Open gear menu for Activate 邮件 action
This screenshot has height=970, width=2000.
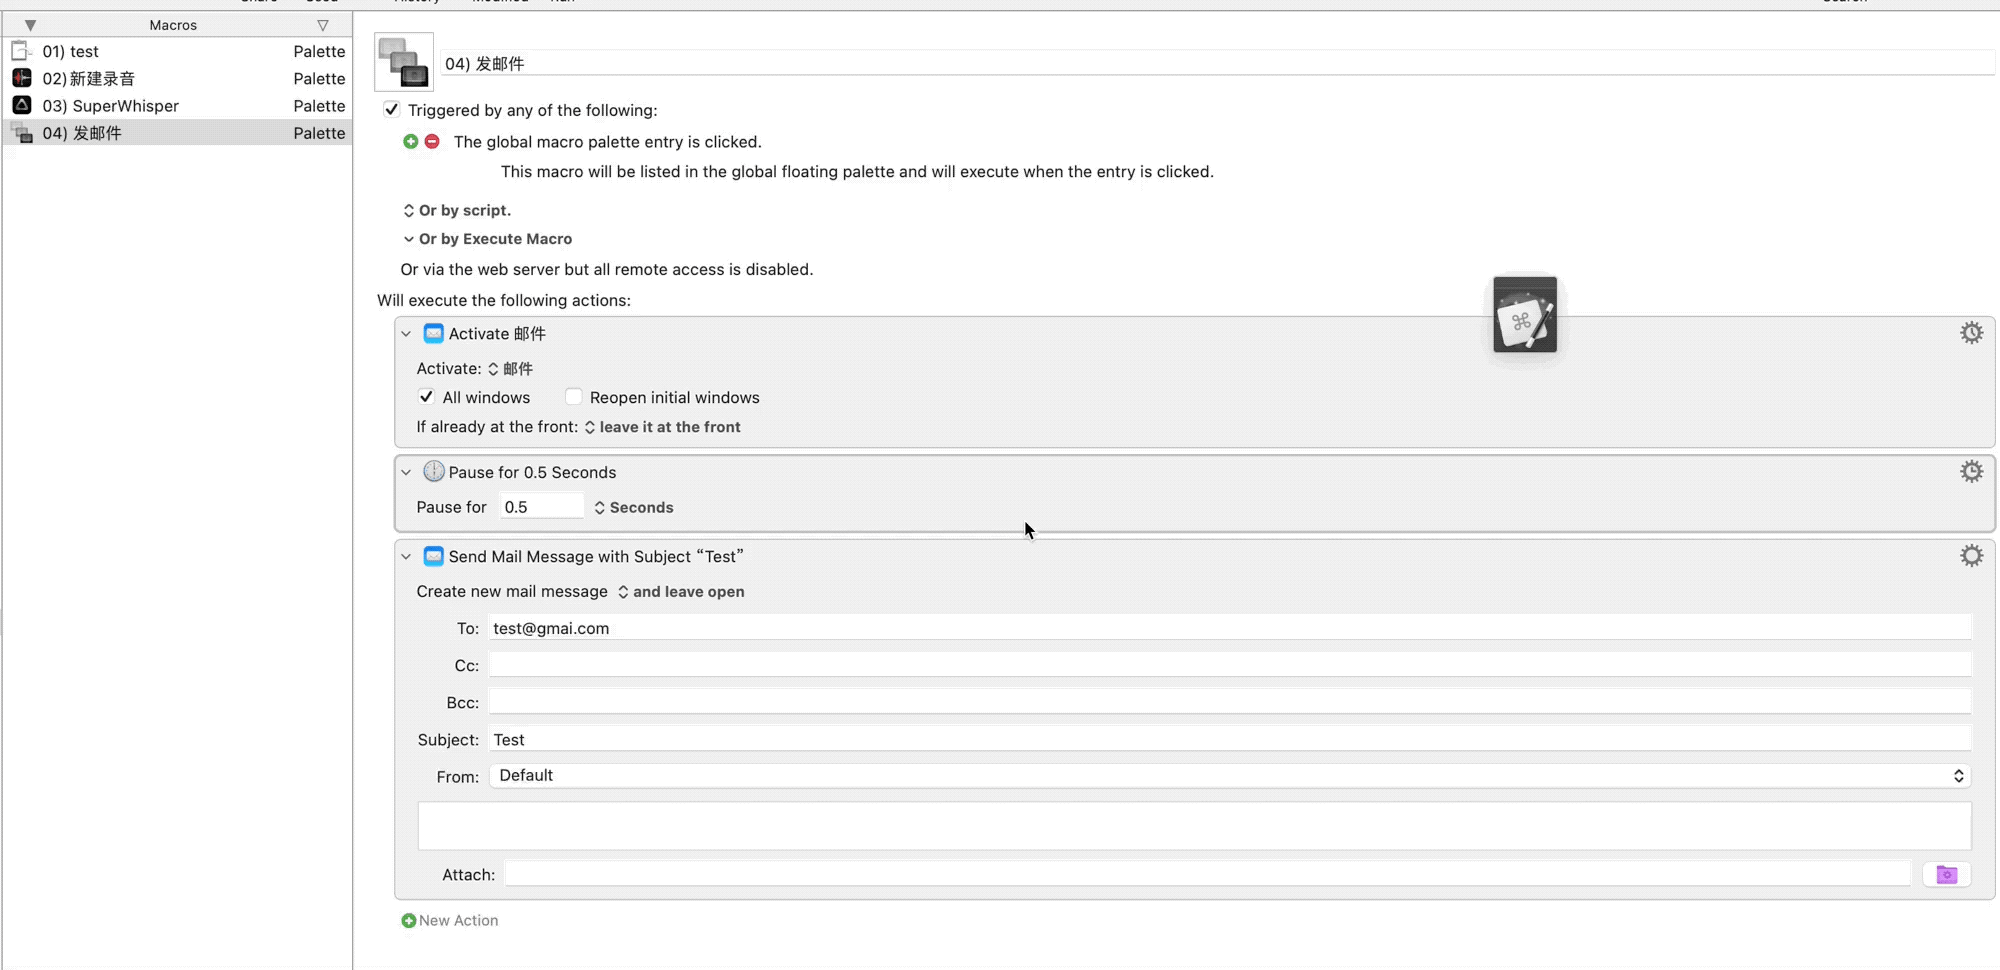[x=1971, y=333]
